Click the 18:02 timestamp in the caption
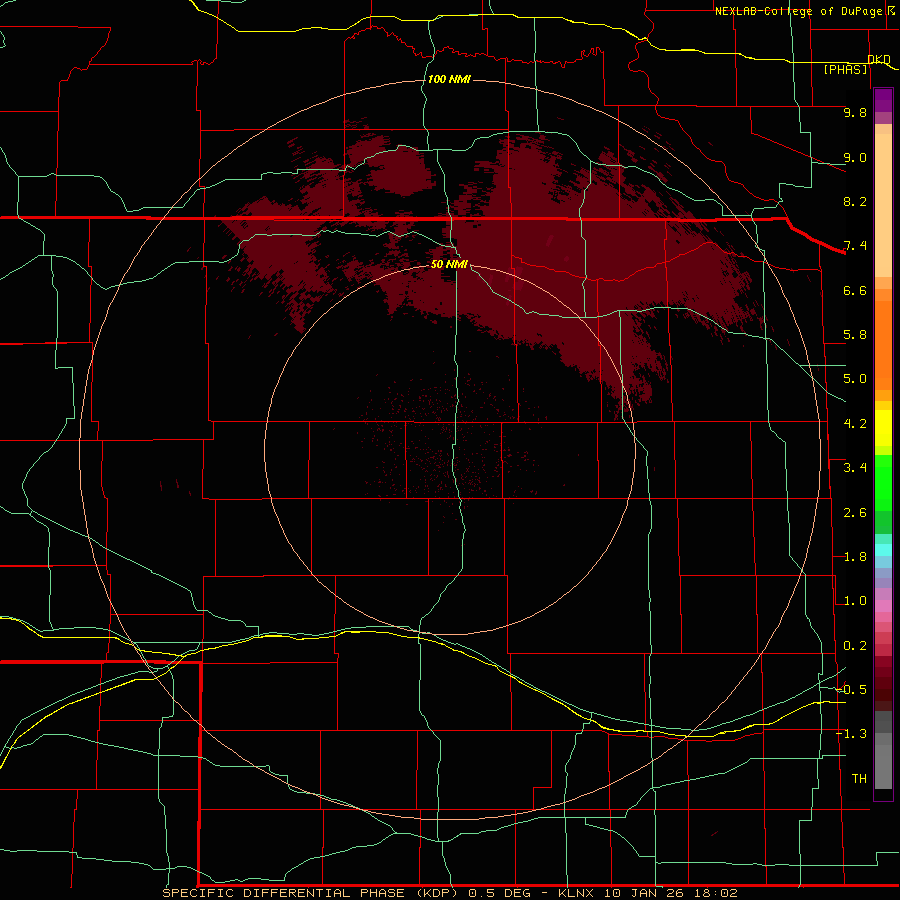 coord(715,893)
